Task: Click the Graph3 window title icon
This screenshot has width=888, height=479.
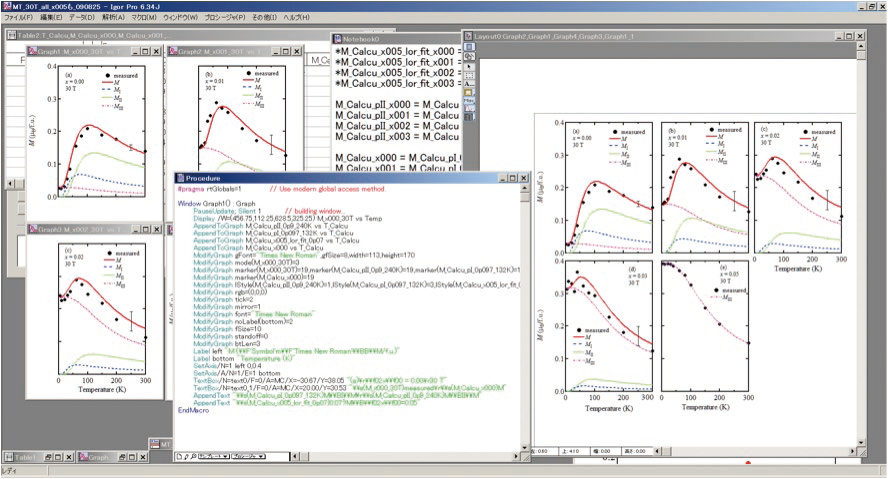Action: click(x=33, y=229)
